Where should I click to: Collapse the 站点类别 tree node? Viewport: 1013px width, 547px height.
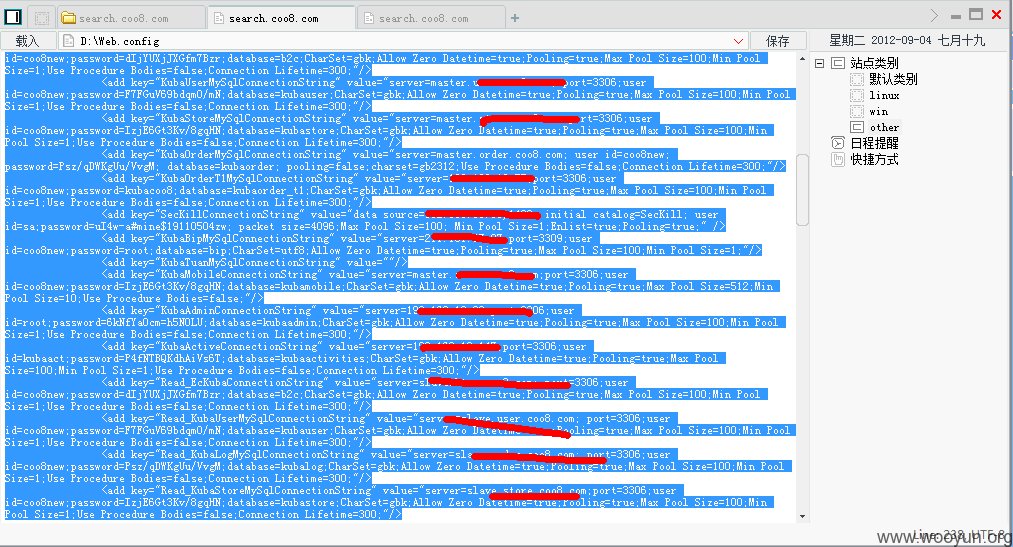819,63
